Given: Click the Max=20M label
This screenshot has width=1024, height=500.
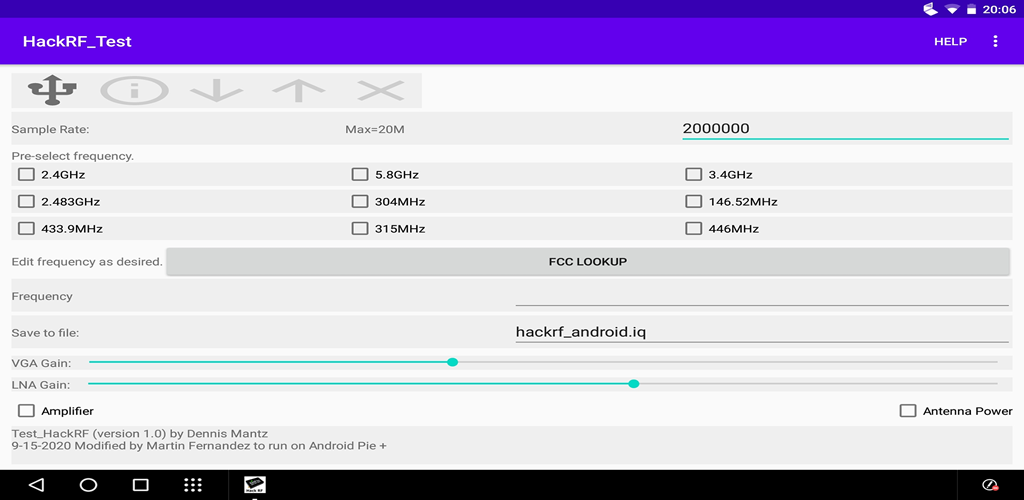Looking at the screenshot, I should (x=375, y=129).
